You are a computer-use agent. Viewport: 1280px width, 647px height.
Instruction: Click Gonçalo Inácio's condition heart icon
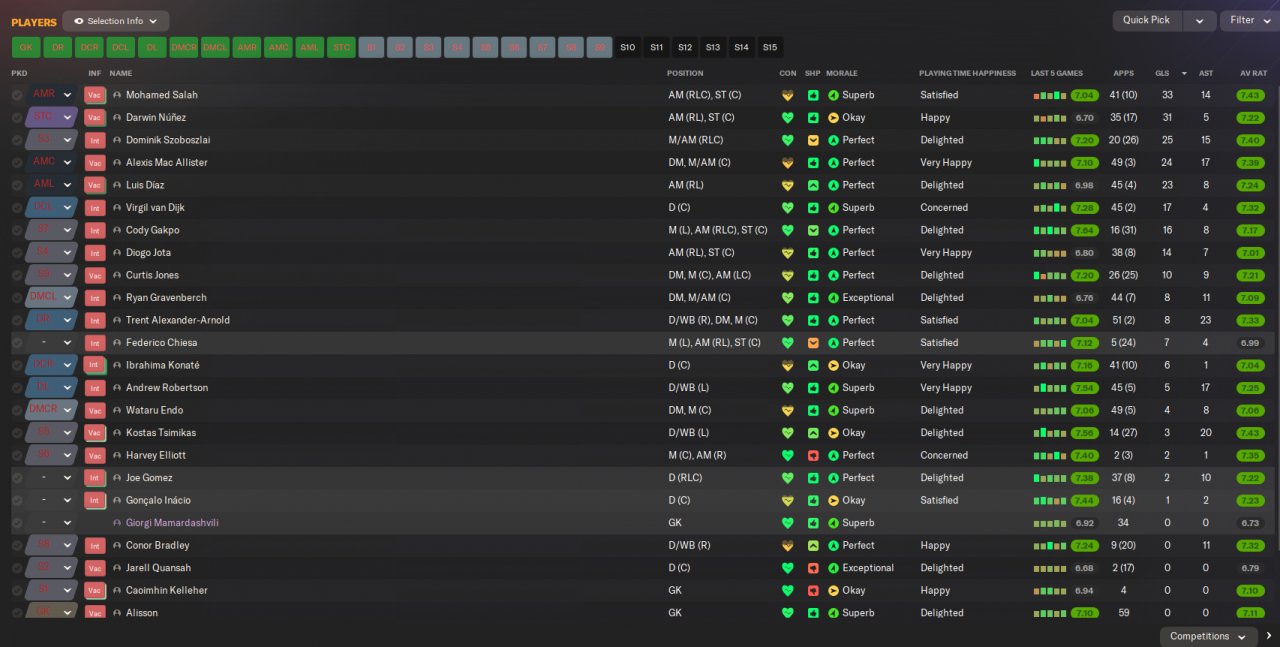(x=788, y=500)
